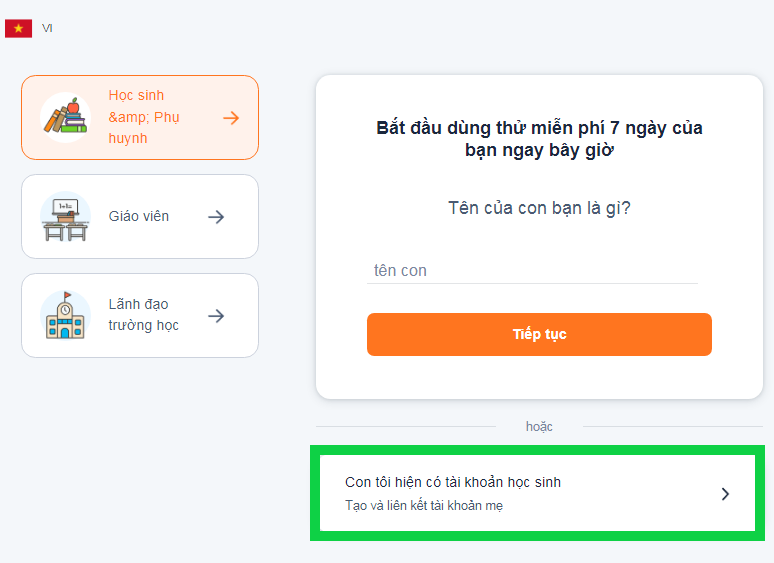Click the books and apple icon

pyautogui.click(x=65, y=117)
